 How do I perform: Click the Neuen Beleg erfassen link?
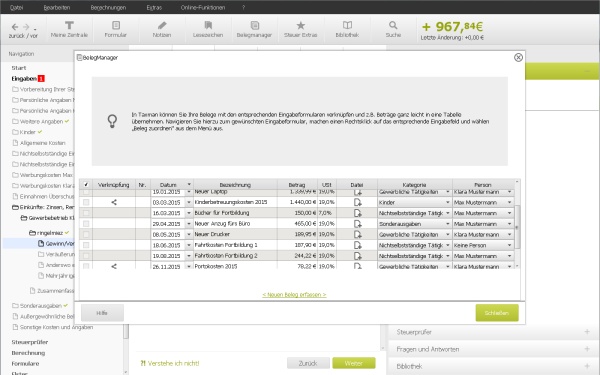(294, 294)
